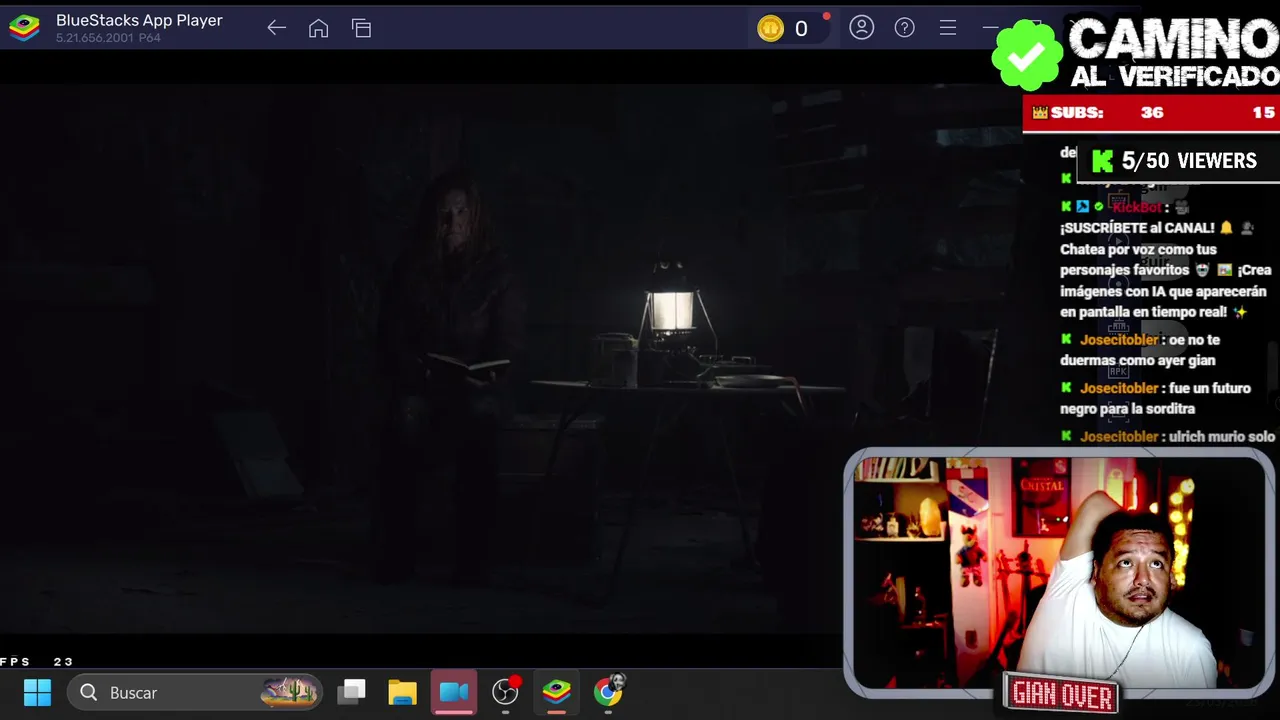Open File Explorer from the taskbar
This screenshot has height=720, width=1280.
(402, 692)
